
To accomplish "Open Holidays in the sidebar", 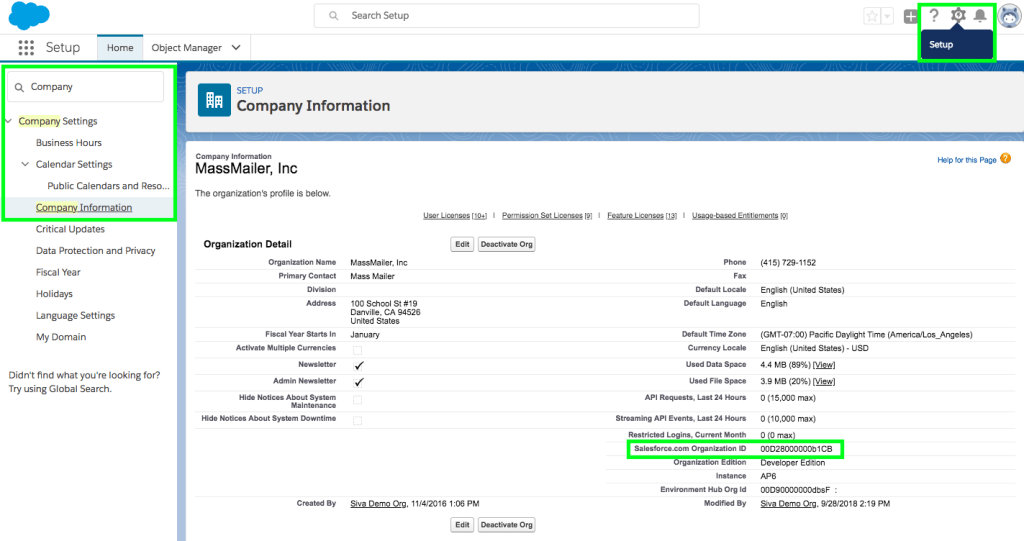I will (x=54, y=293).
